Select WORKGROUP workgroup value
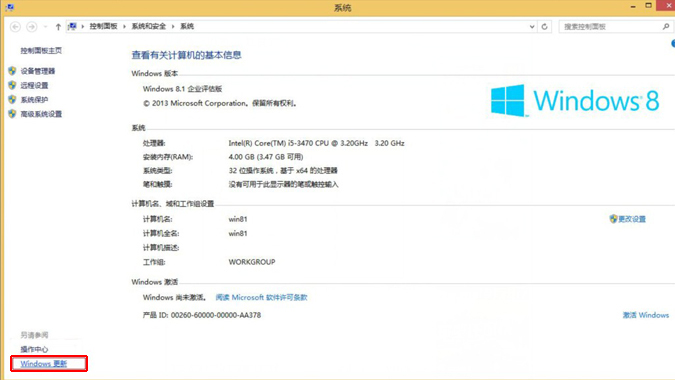Image resolution: width=675 pixels, height=380 pixels. tap(252, 262)
